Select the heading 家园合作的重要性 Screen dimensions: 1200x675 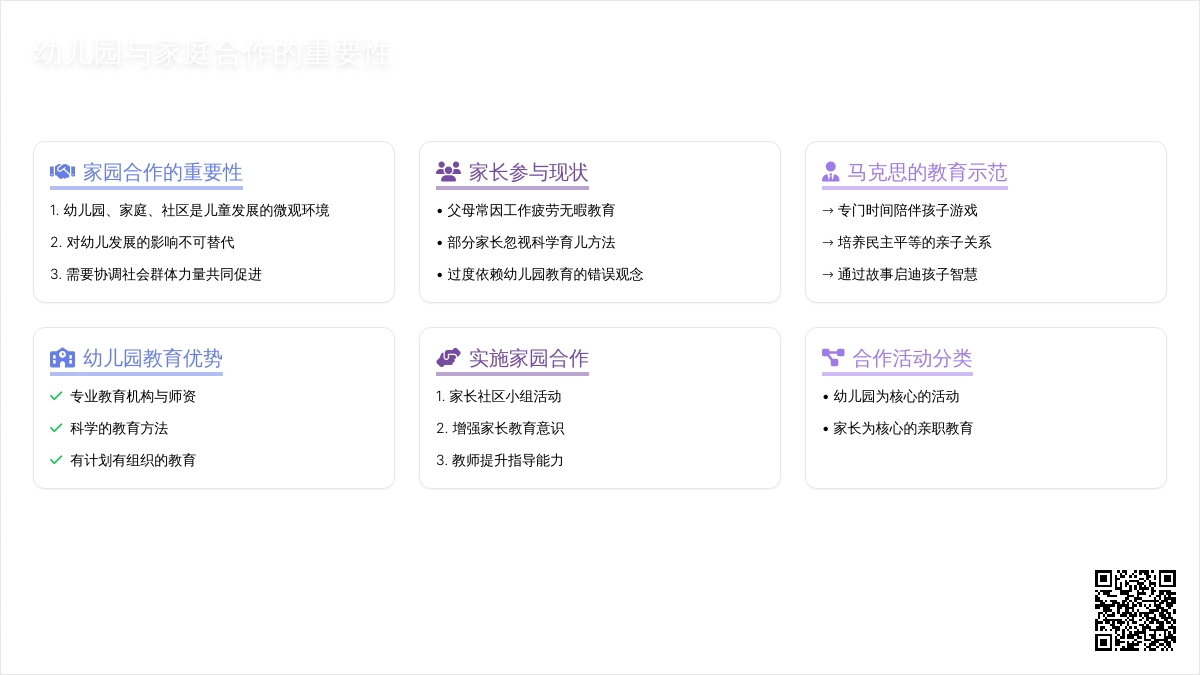coord(162,172)
